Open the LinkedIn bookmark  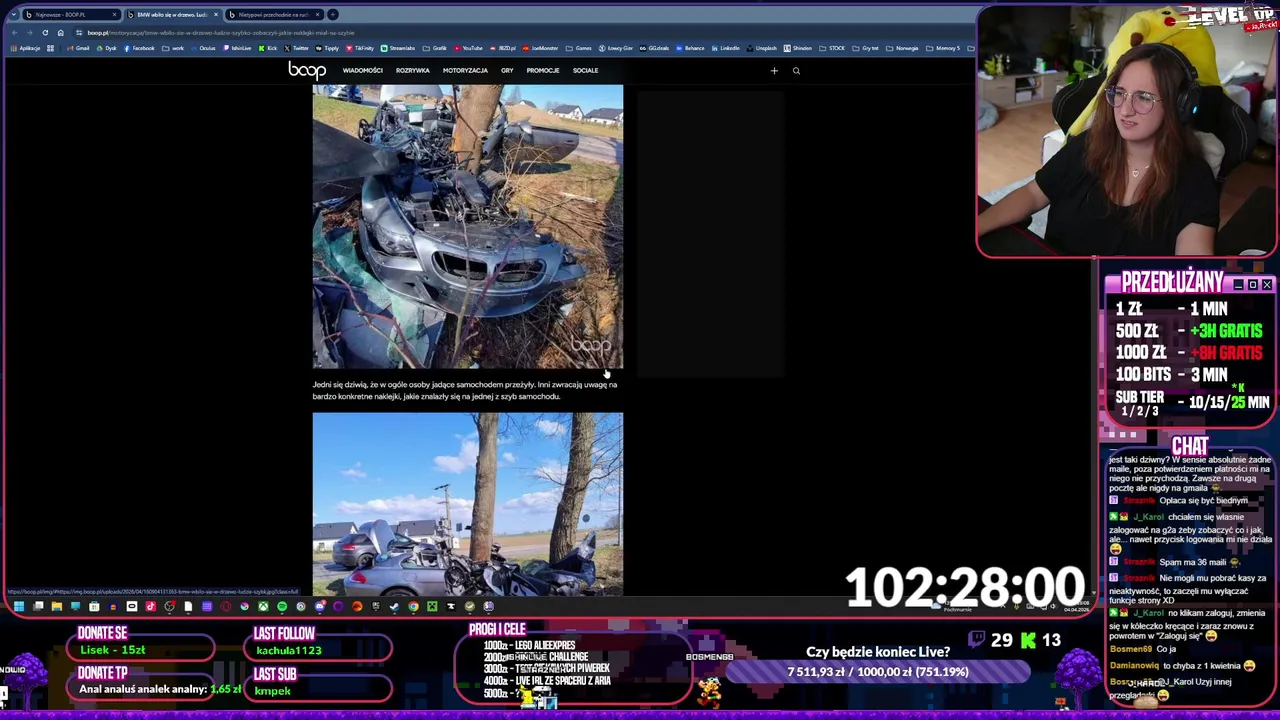726,48
